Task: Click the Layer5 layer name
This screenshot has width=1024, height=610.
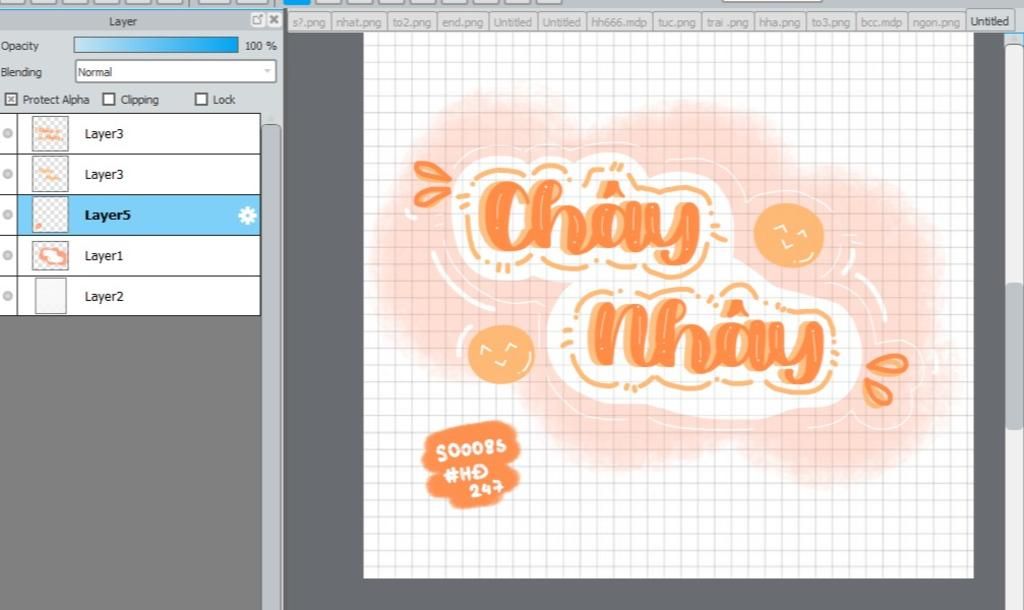Action: click(x=108, y=216)
